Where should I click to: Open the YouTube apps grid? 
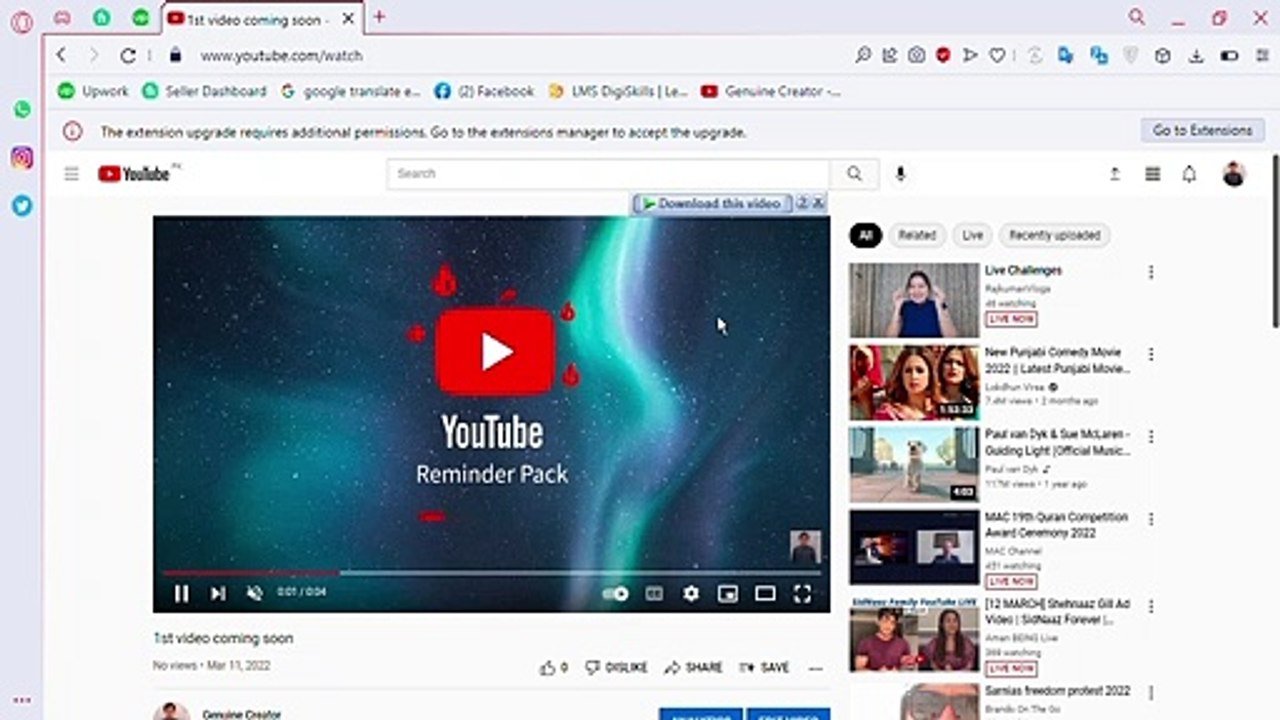pyautogui.click(x=1153, y=174)
